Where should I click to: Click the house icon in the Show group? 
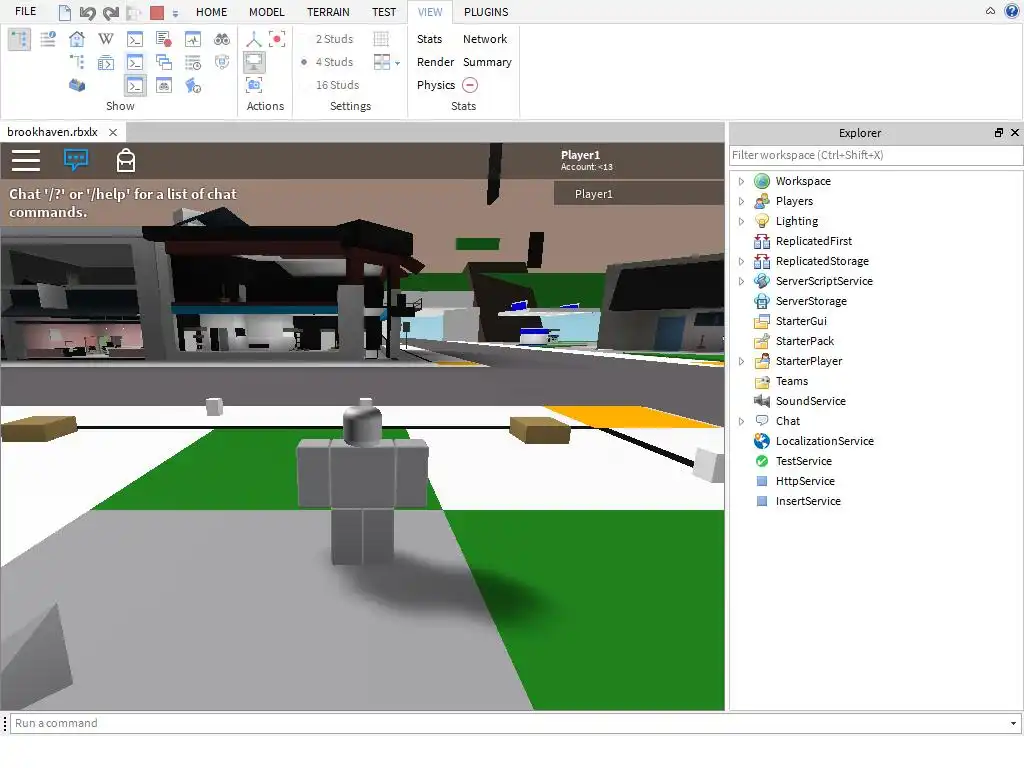tap(77, 39)
